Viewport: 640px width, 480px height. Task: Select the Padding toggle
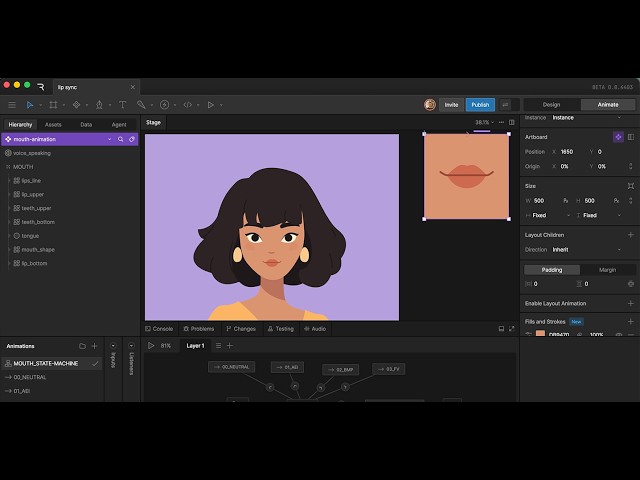(552, 270)
